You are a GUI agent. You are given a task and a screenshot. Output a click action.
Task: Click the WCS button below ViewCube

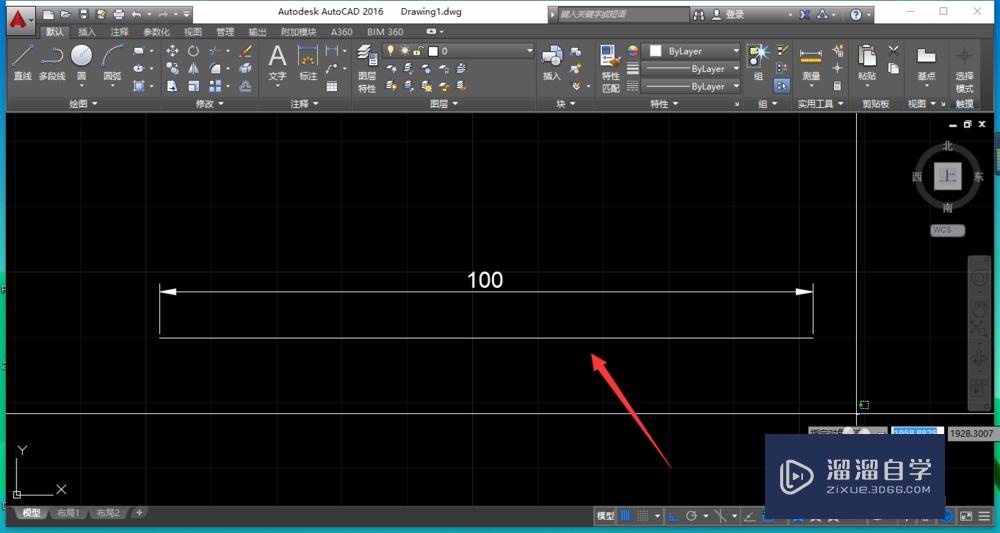coord(946,230)
